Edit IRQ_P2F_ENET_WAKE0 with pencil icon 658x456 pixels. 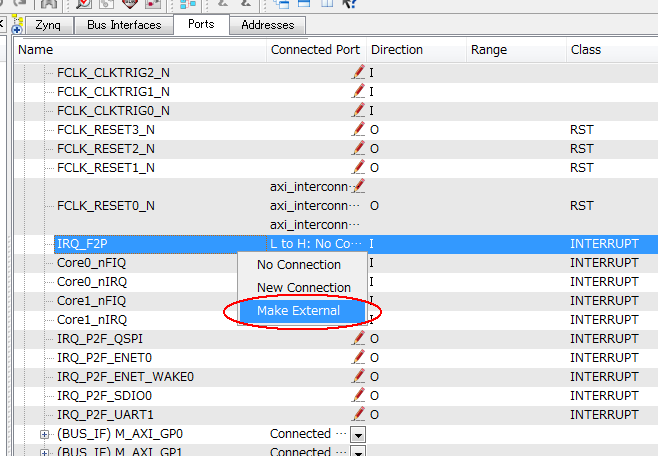pyautogui.click(x=358, y=377)
